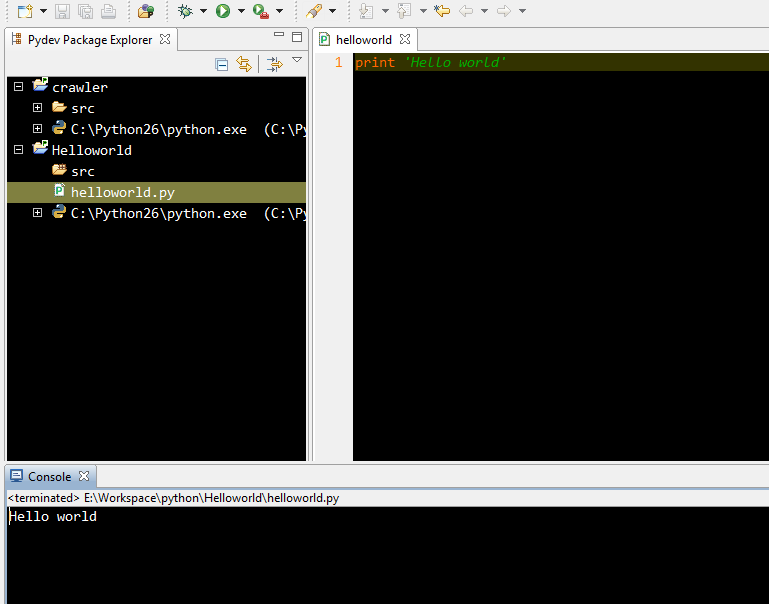Select the helloworld editor tab
The image size is (769, 604).
tap(363, 40)
